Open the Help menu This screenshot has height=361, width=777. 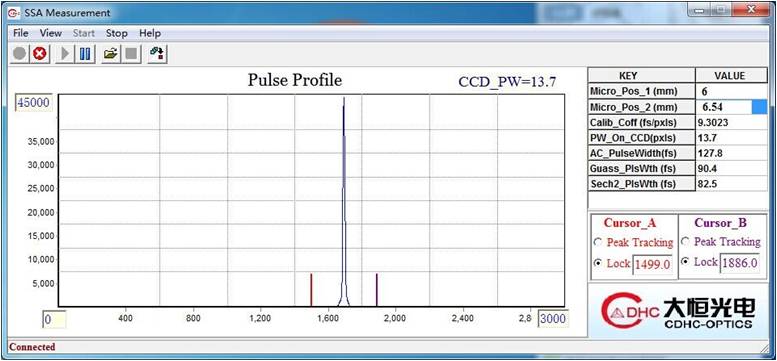coord(150,33)
